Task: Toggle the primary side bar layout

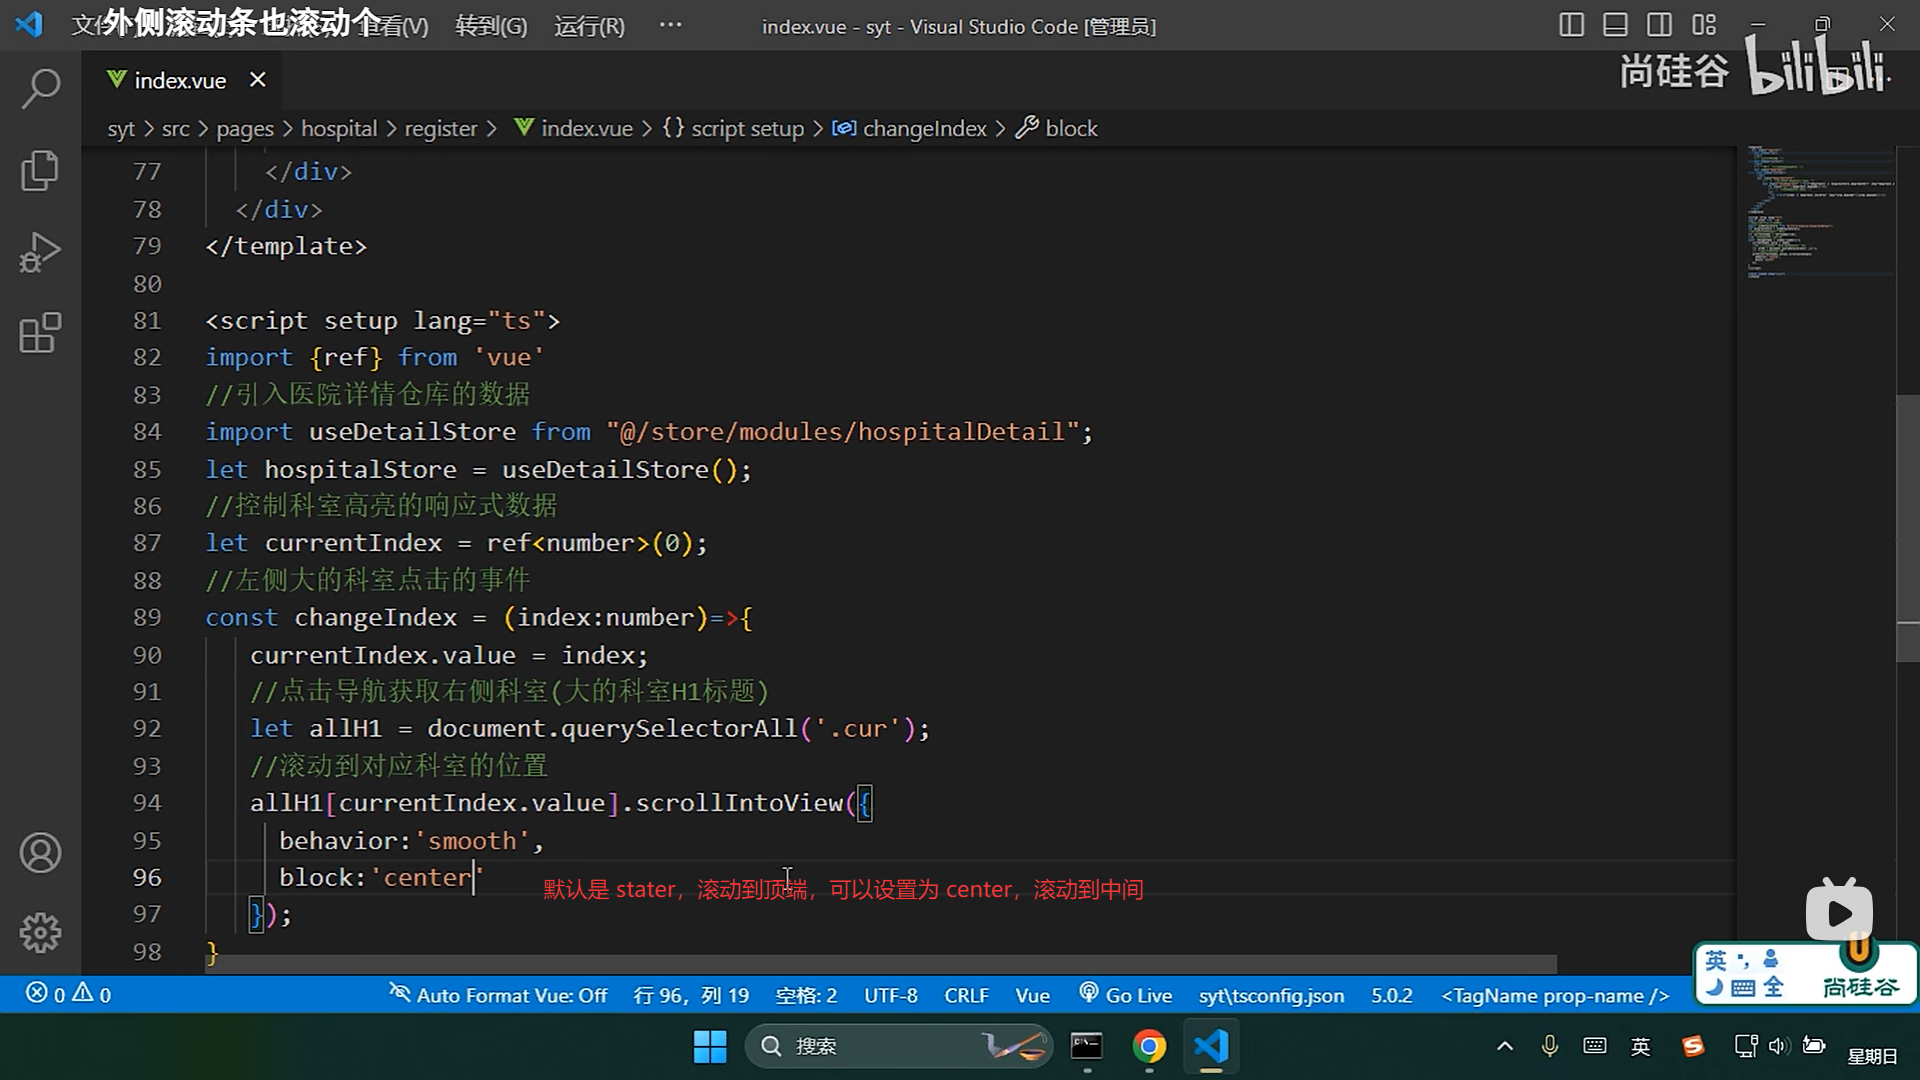Action: [x=1571, y=25]
